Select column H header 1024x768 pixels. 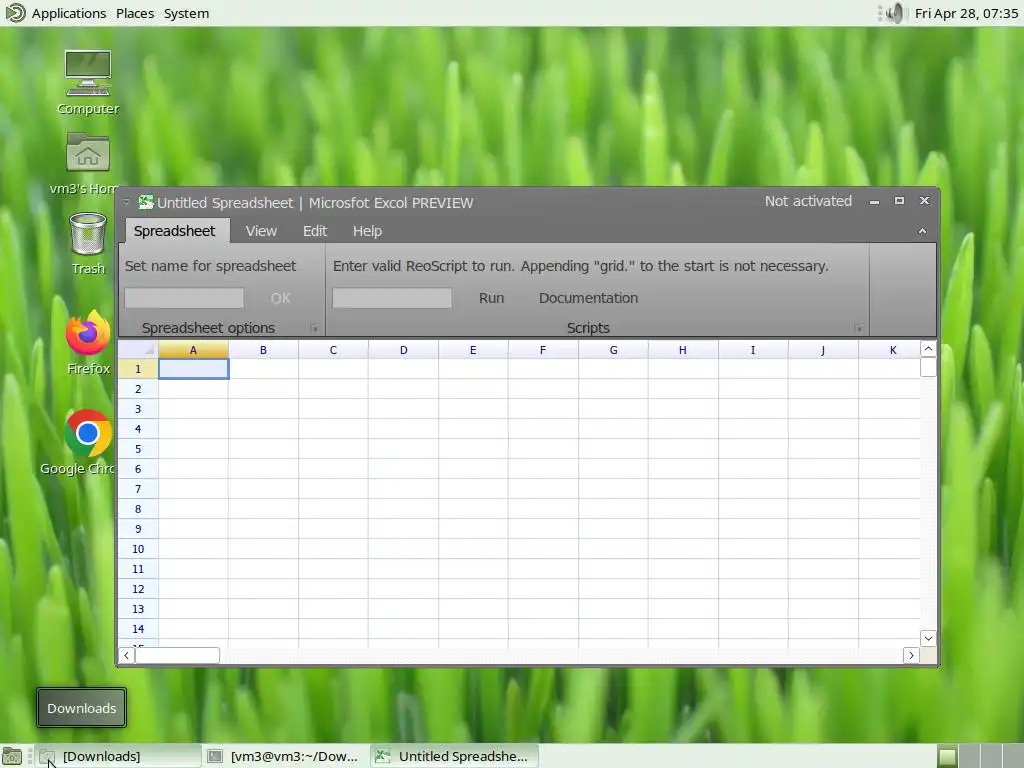682,350
